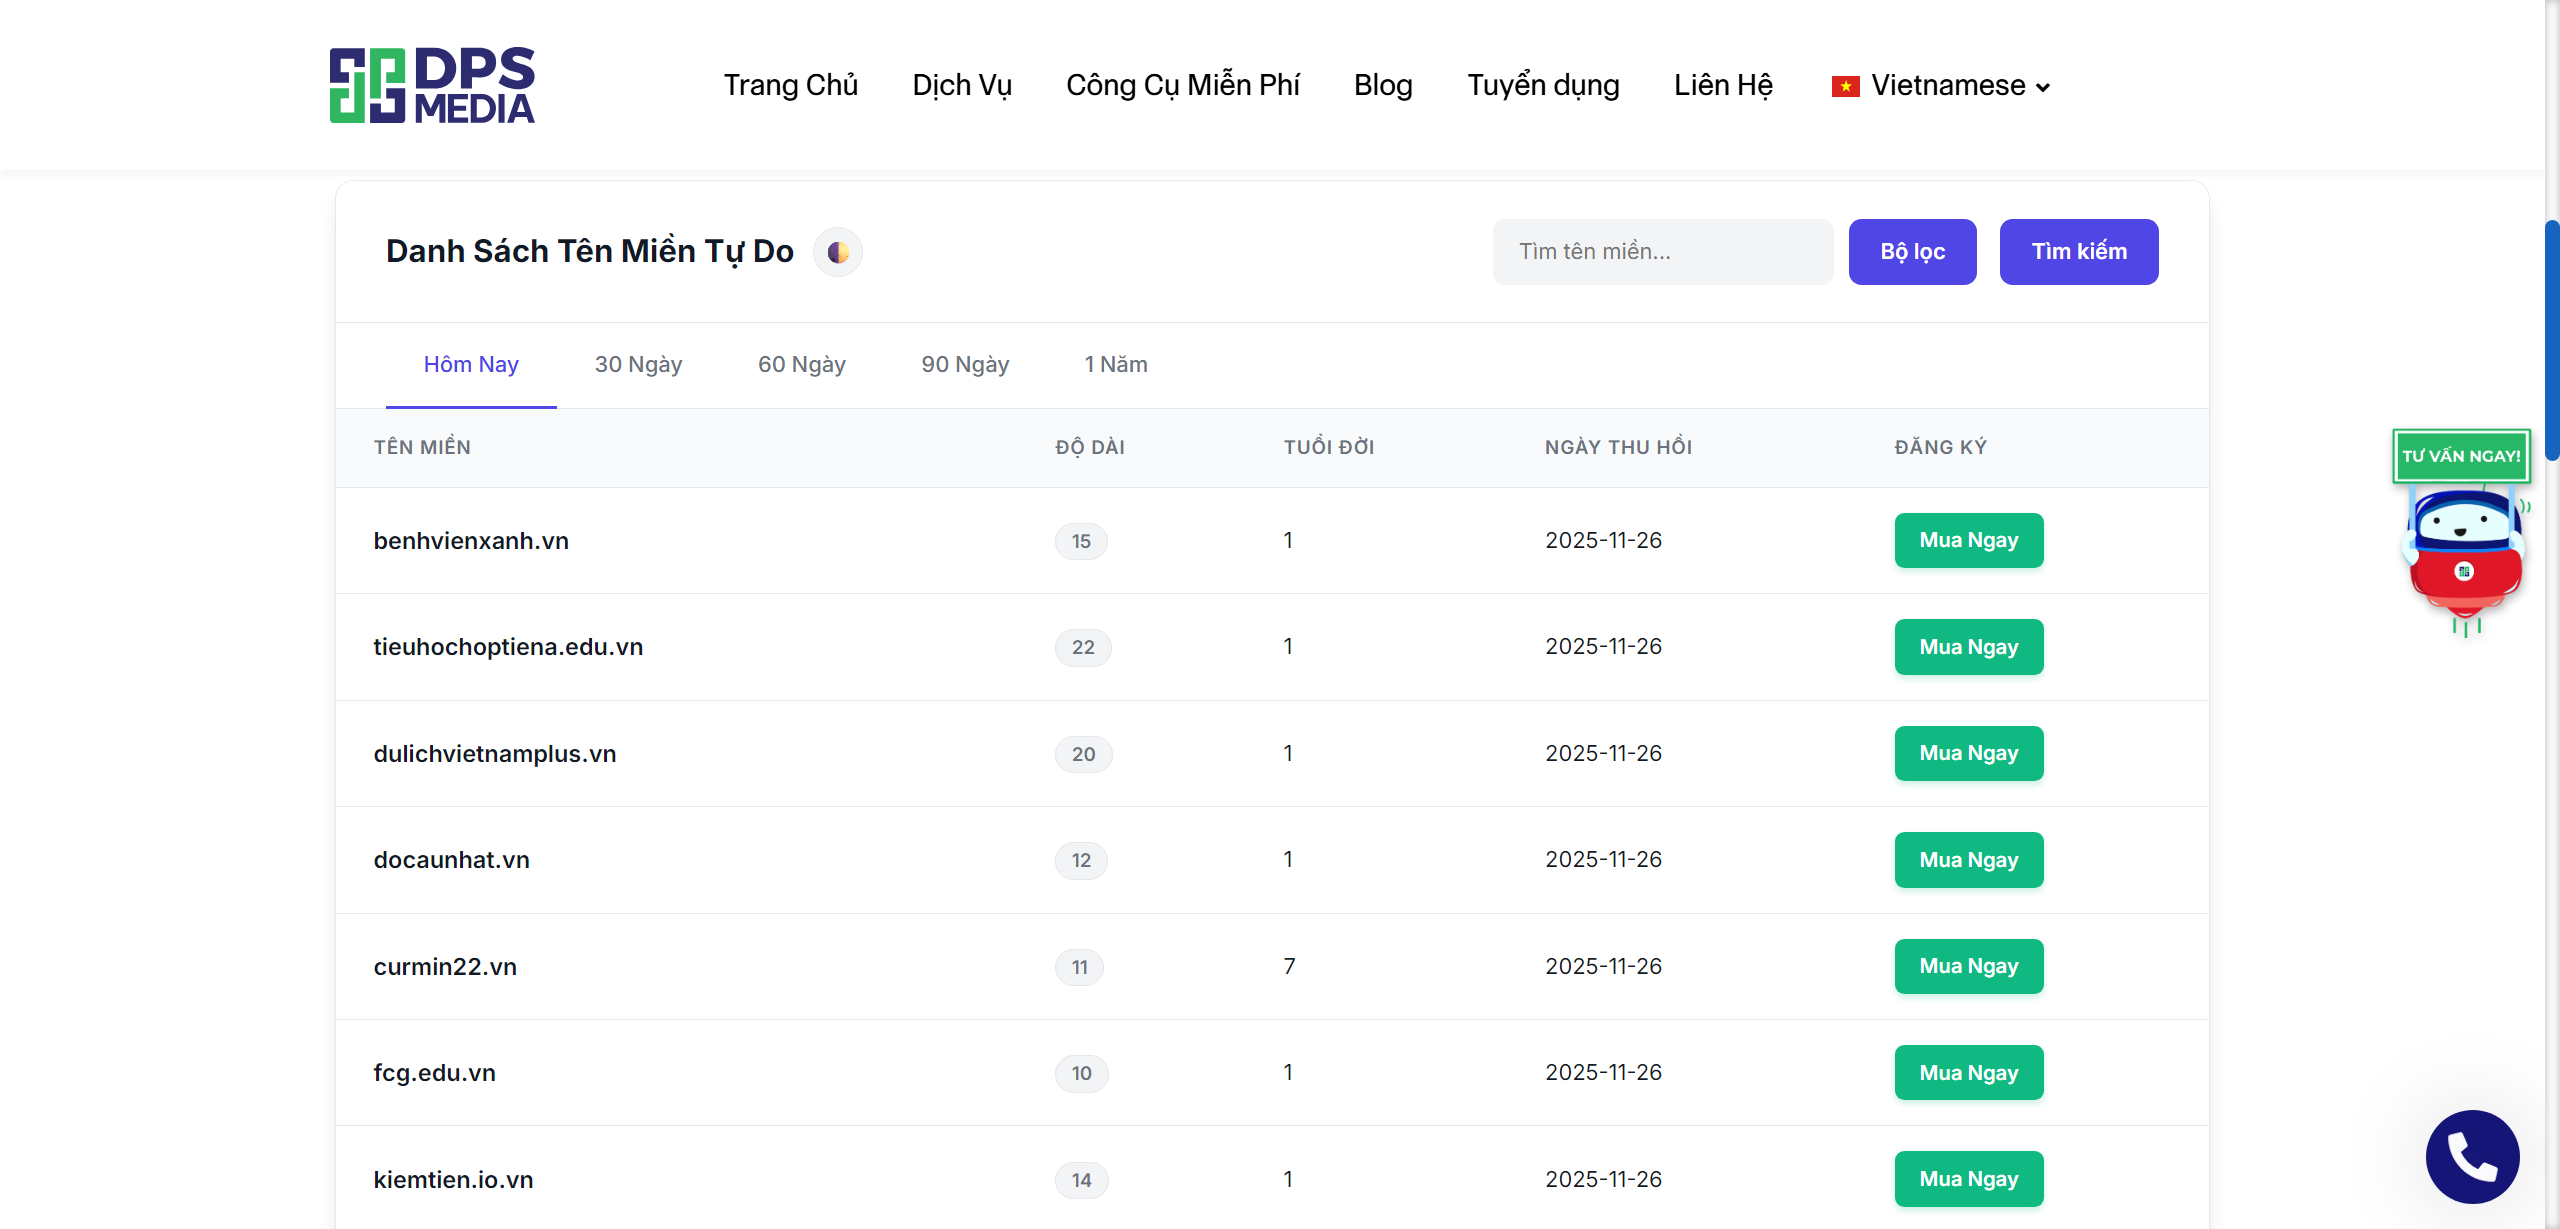Image resolution: width=2560 pixels, height=1229 pixels.
Task: Select the 90 Ngày tab
Action: pos(965,365)
